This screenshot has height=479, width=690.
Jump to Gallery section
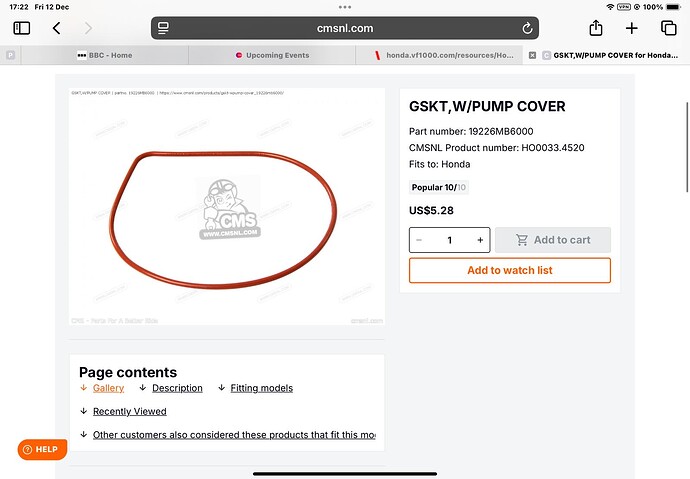[x=108, y=388]
